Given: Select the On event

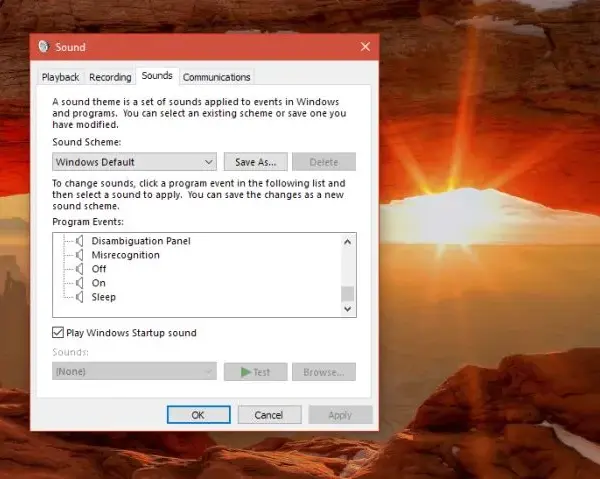Looking at the screenshot, I should point(98,283).
